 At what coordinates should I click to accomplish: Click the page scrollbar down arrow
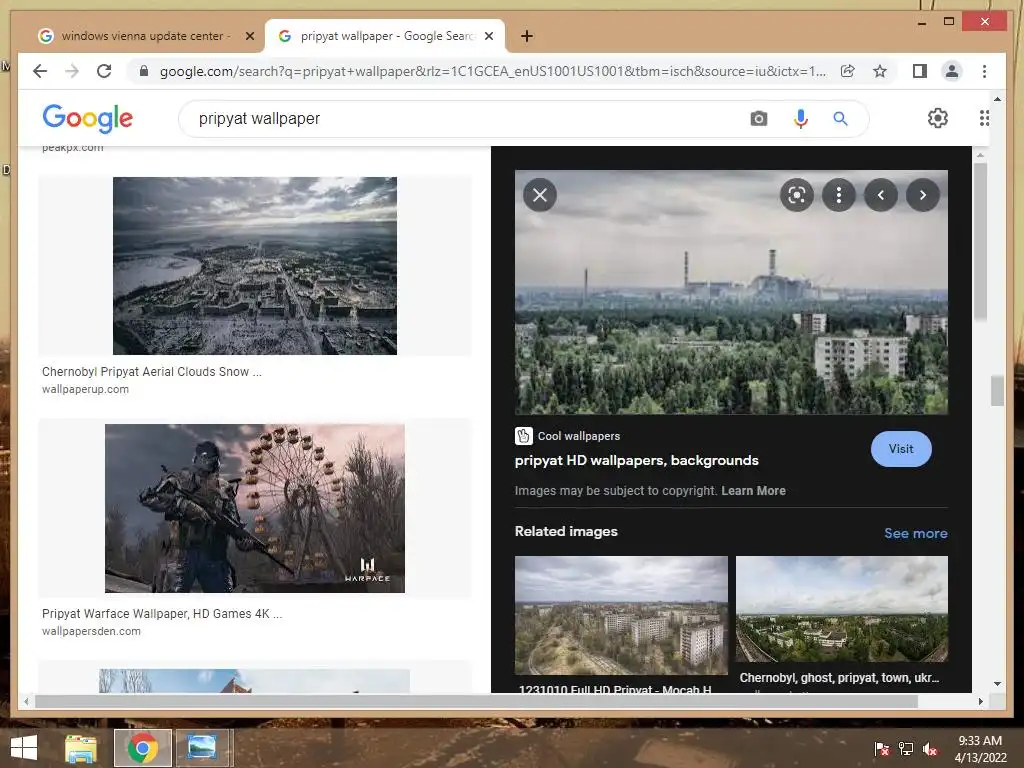click(x=997, y=684)
